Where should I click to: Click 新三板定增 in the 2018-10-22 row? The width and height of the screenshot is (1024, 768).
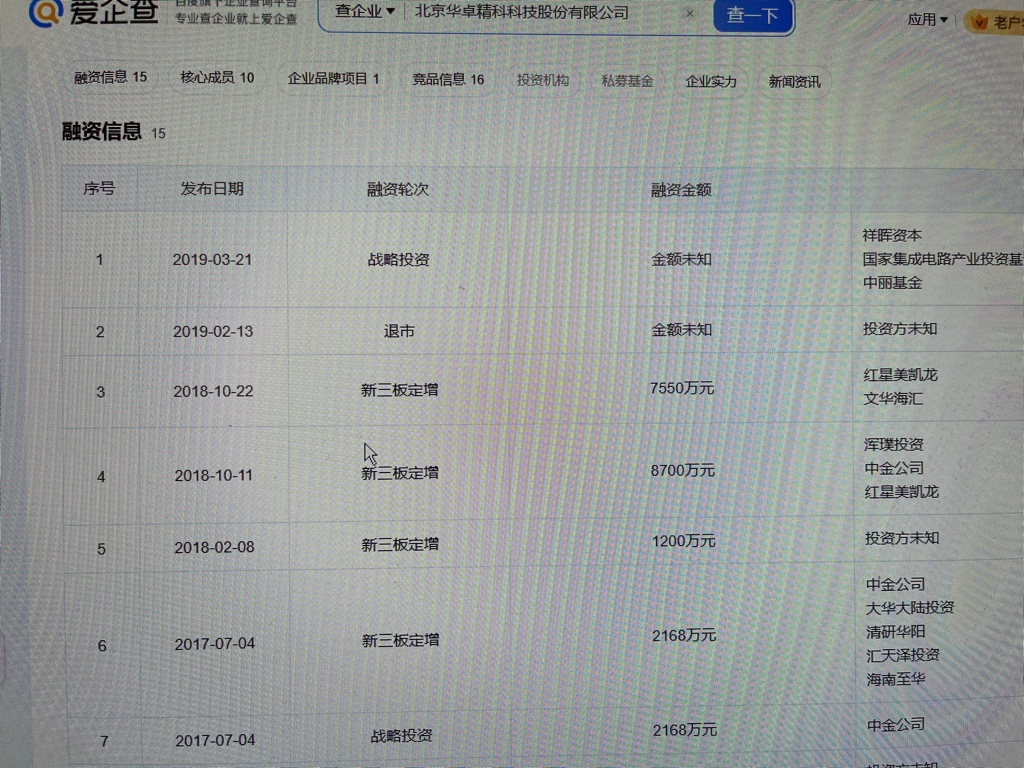point(399,391)
